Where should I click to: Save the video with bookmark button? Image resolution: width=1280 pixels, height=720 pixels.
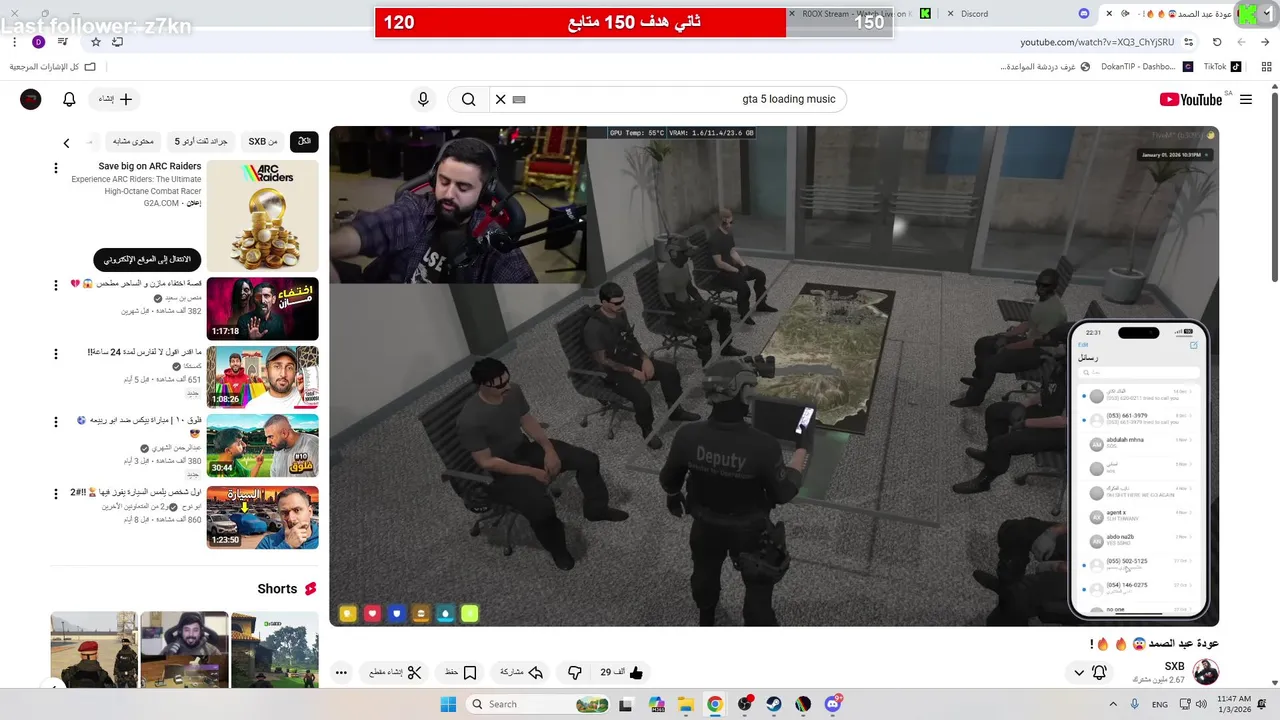click(461, 673)
